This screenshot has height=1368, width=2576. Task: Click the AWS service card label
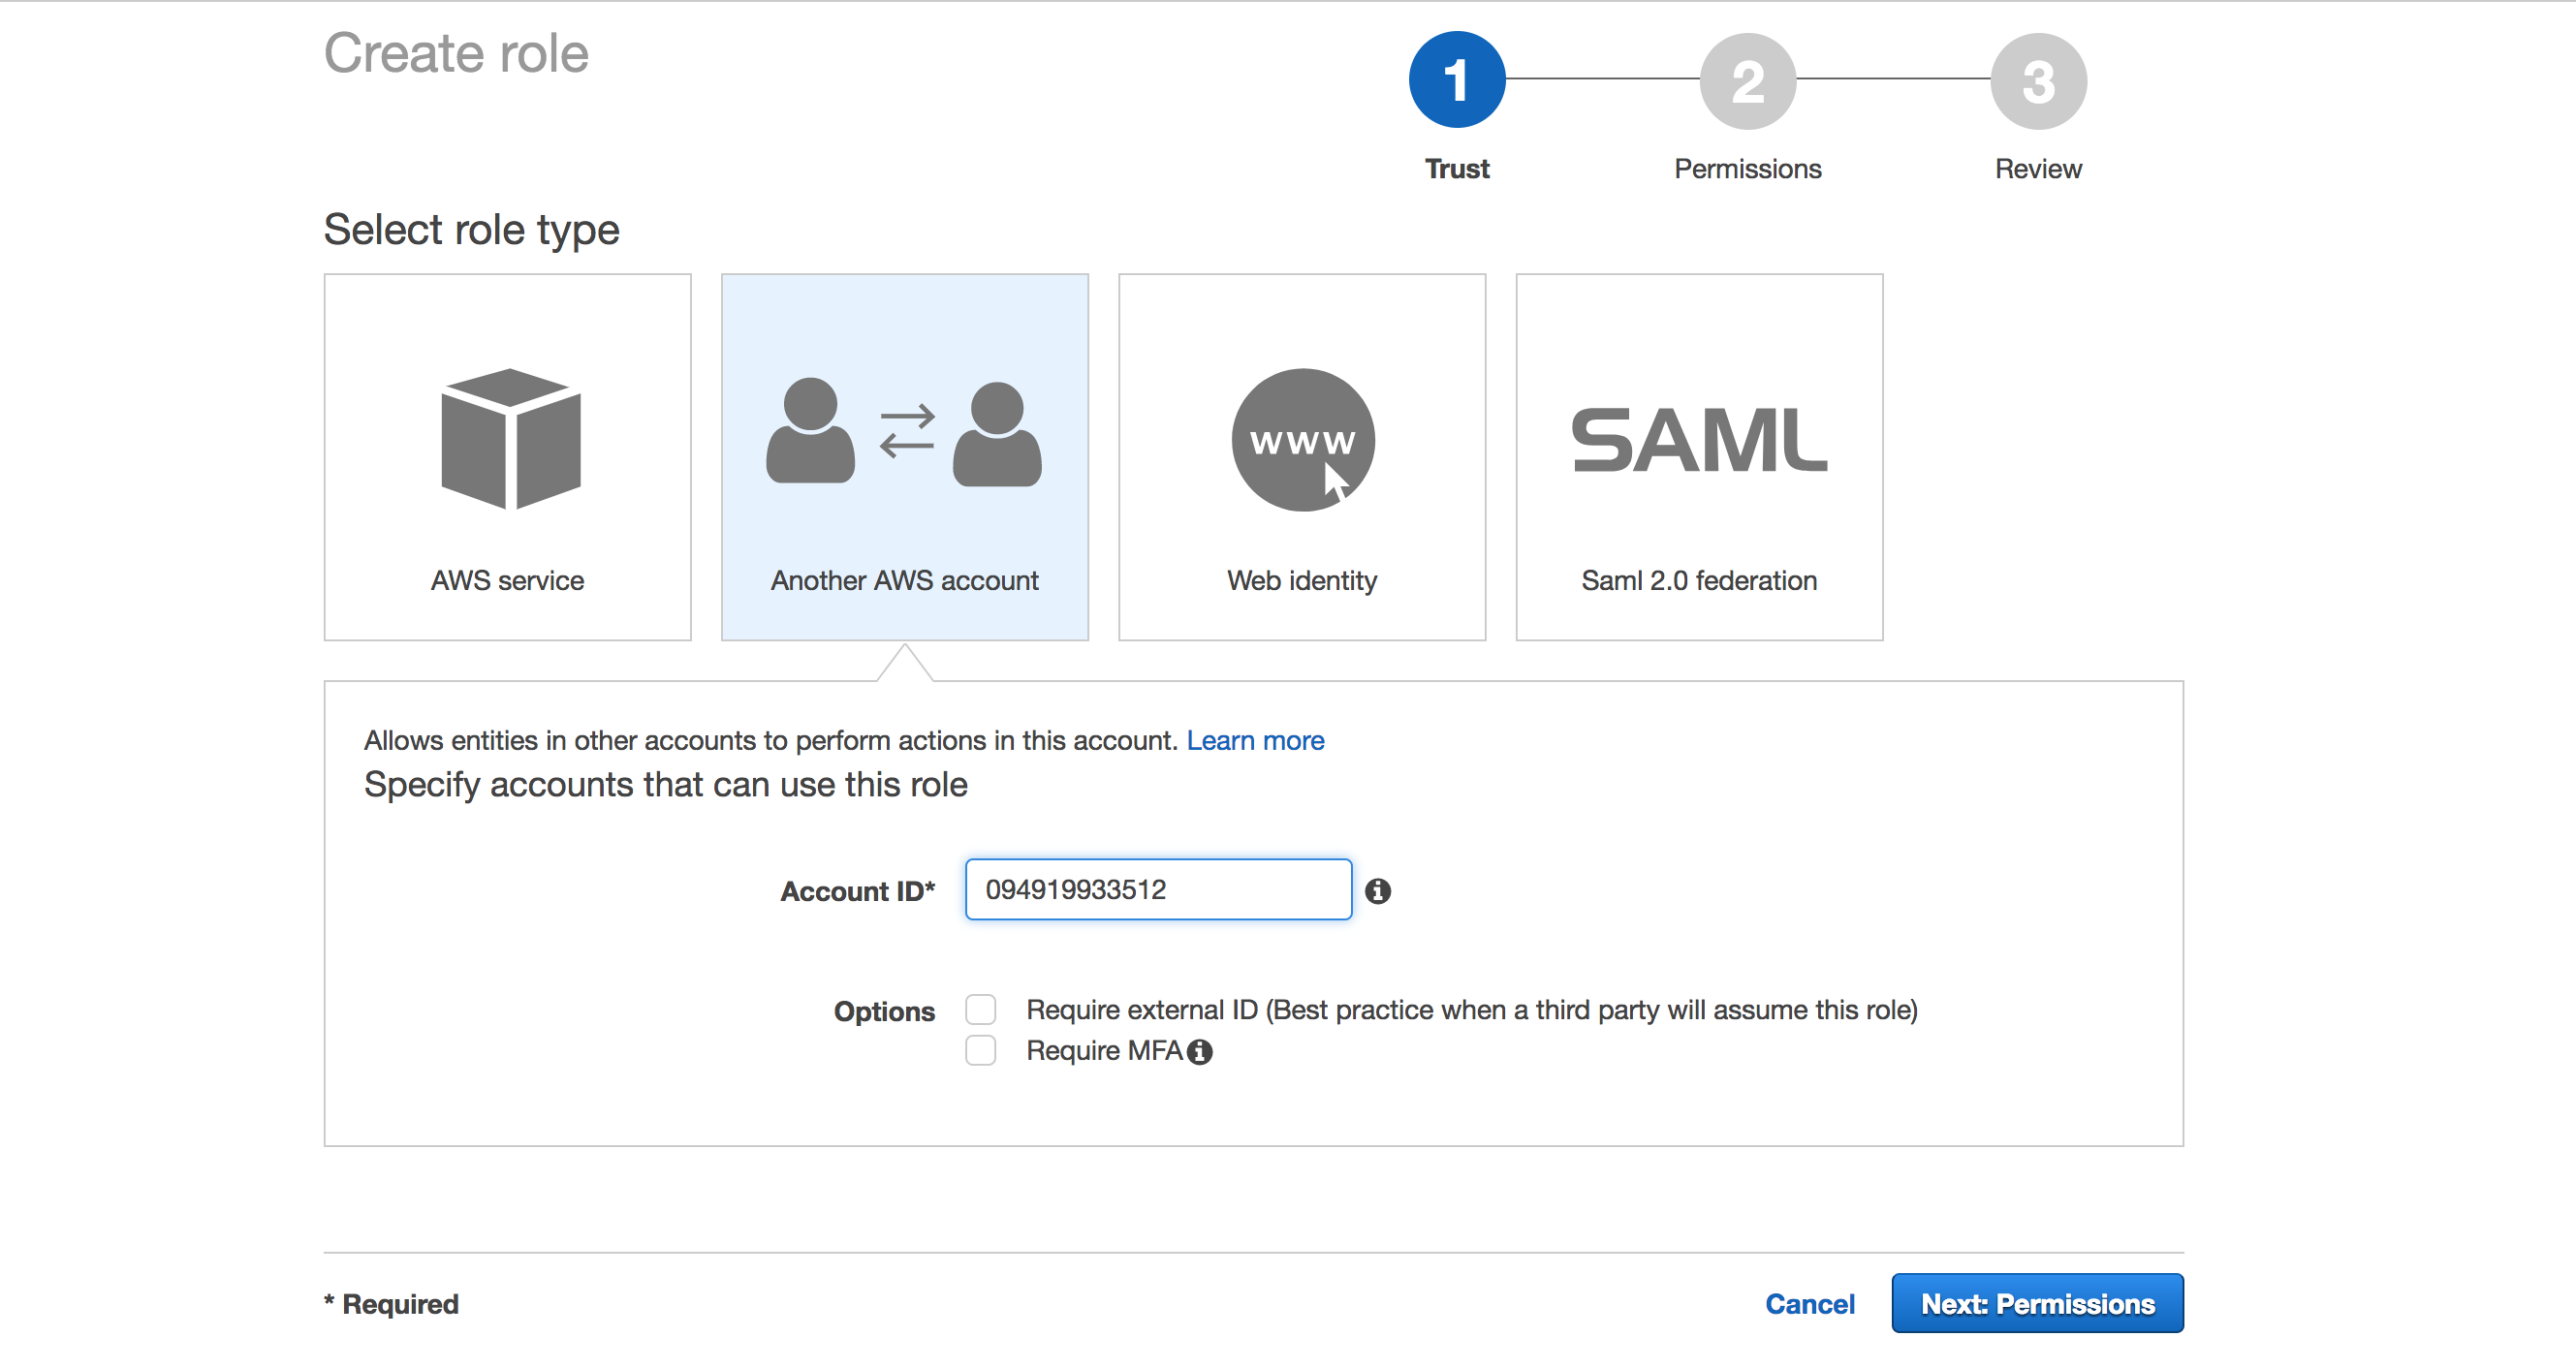tap(507, 581)
